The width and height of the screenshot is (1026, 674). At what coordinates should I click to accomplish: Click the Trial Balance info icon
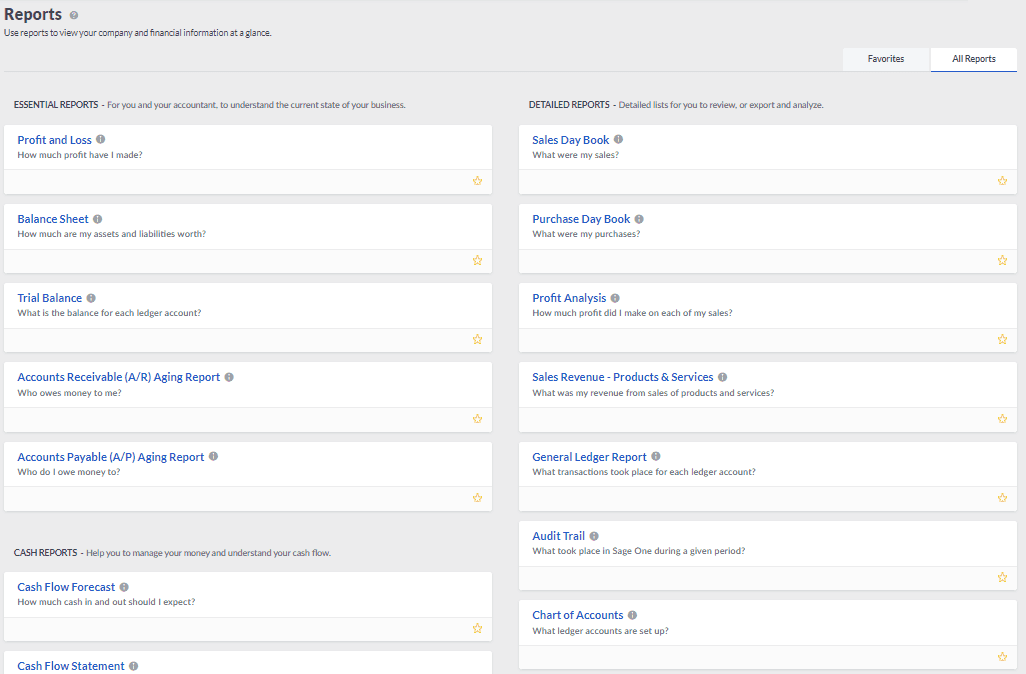(x=91, y=297)
